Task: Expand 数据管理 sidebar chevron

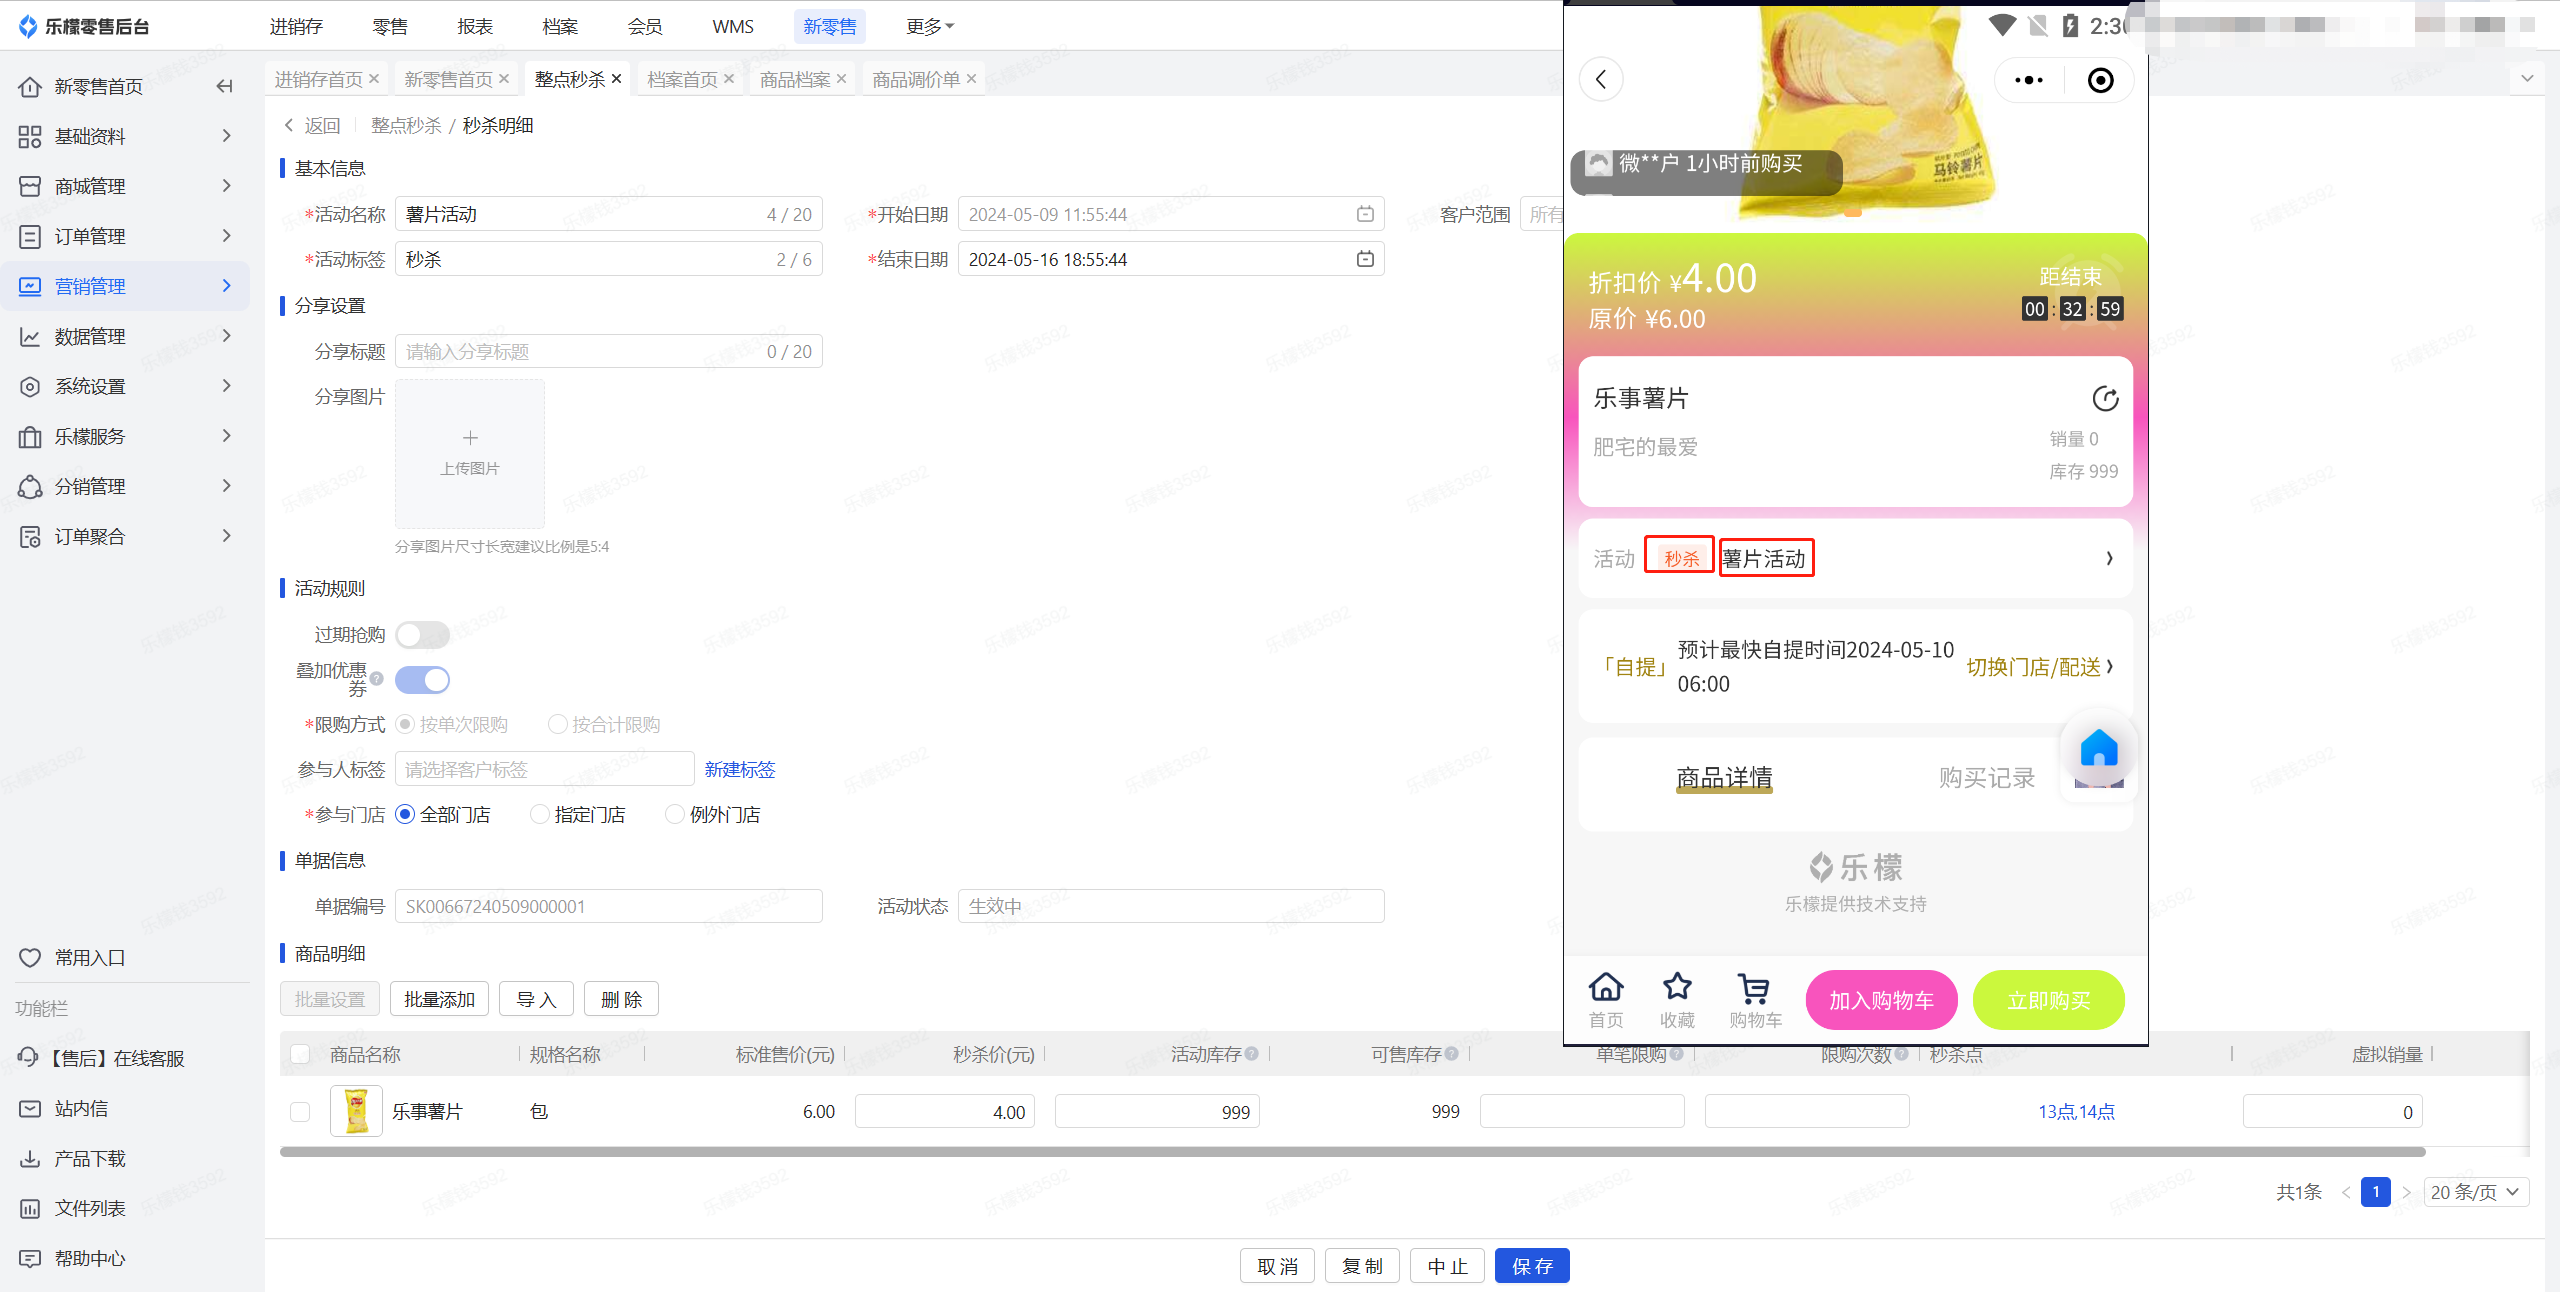Action: point(227,336)
